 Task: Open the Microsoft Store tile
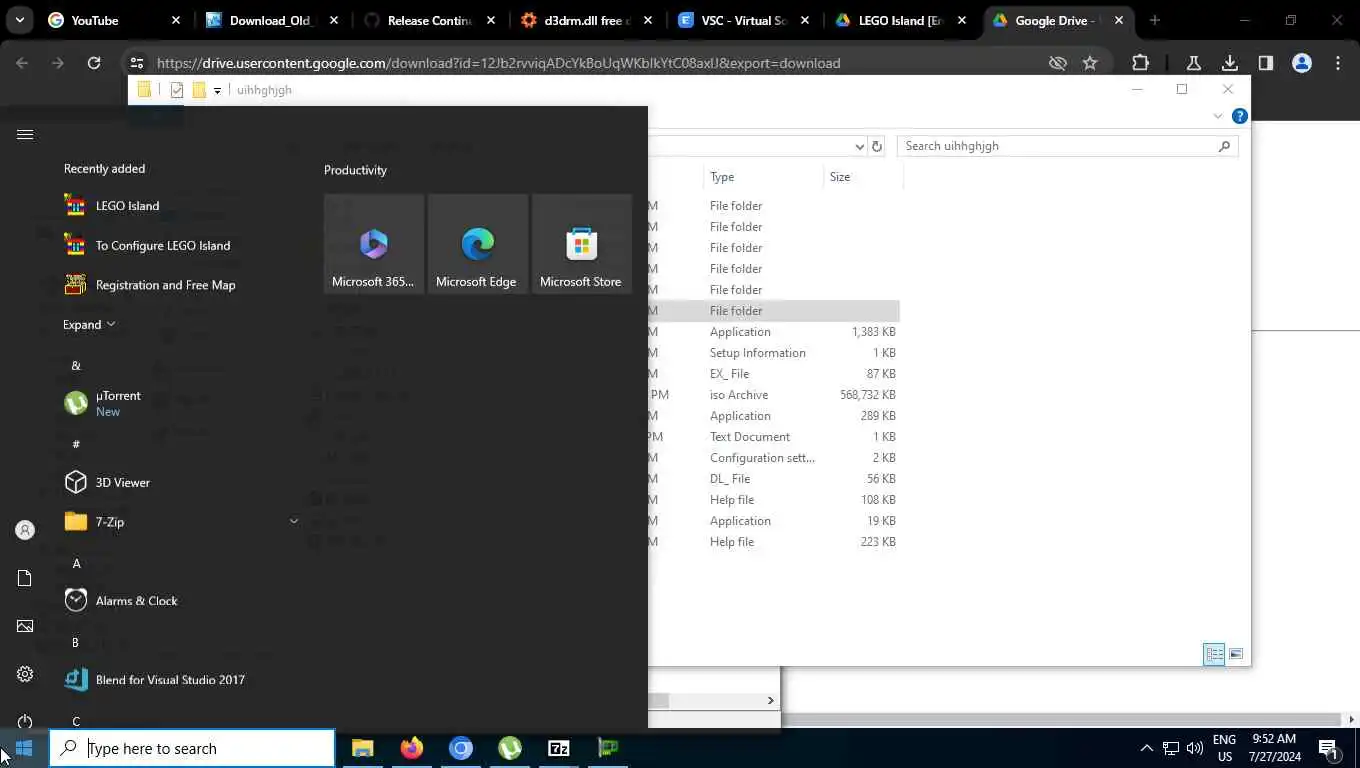(x=582, y=244)
